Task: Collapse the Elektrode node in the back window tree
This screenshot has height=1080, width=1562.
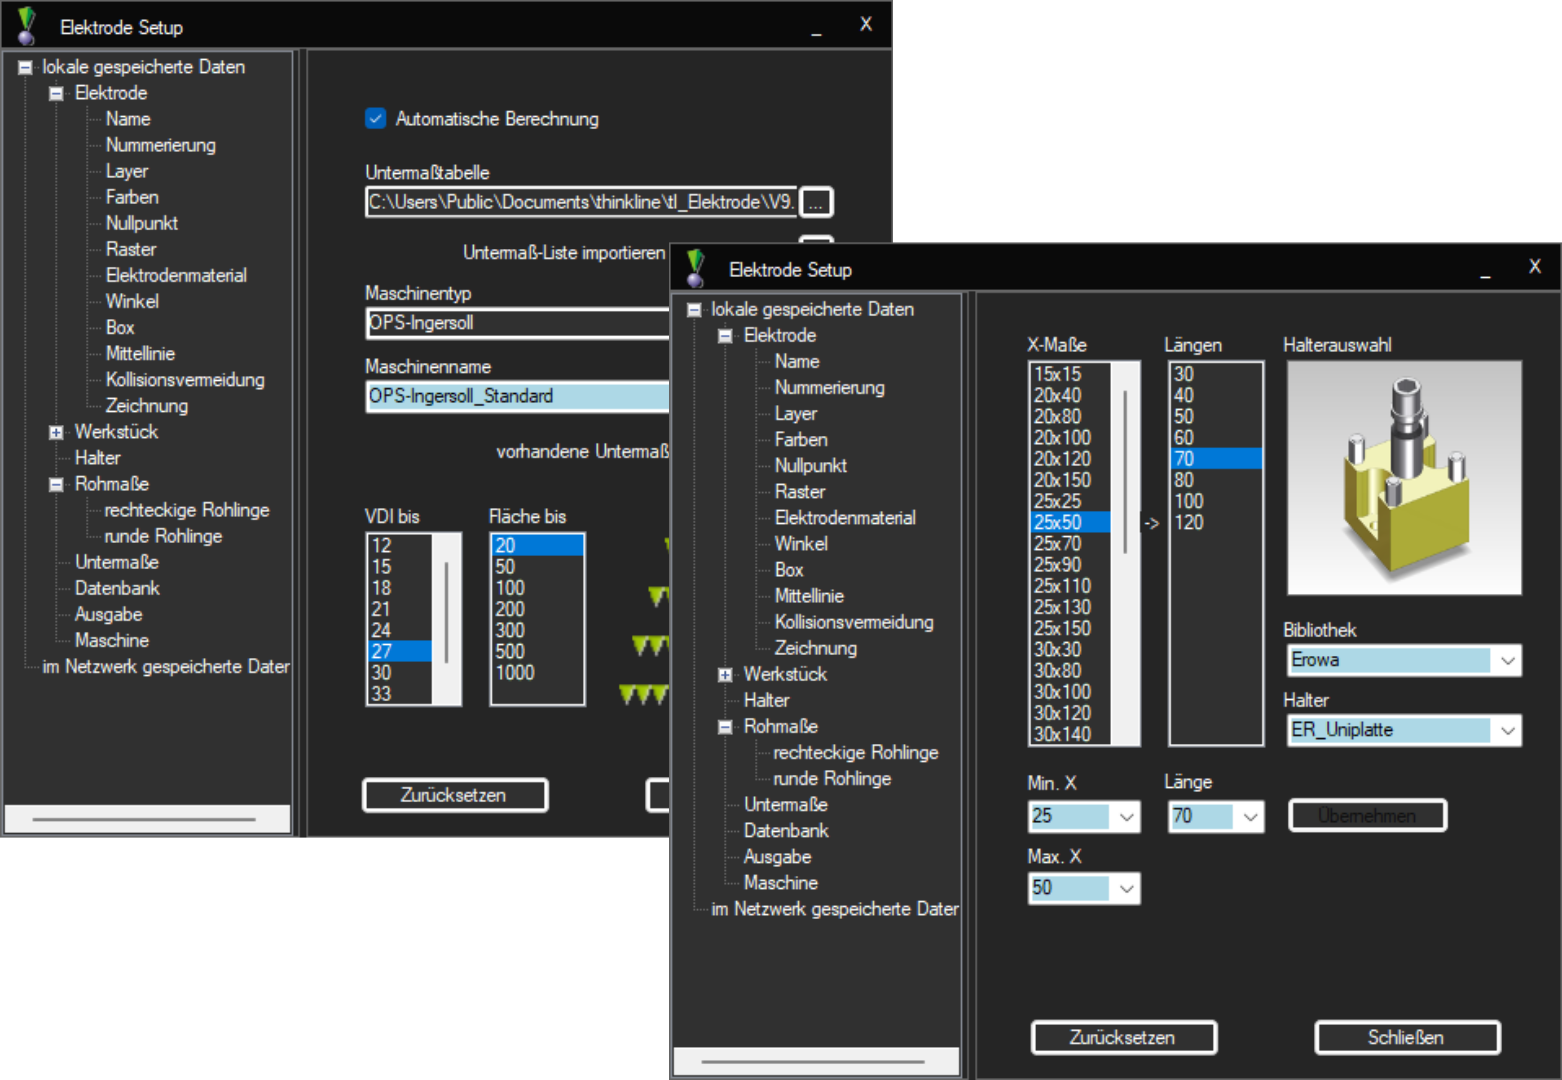Action: [x=56, y=93]
